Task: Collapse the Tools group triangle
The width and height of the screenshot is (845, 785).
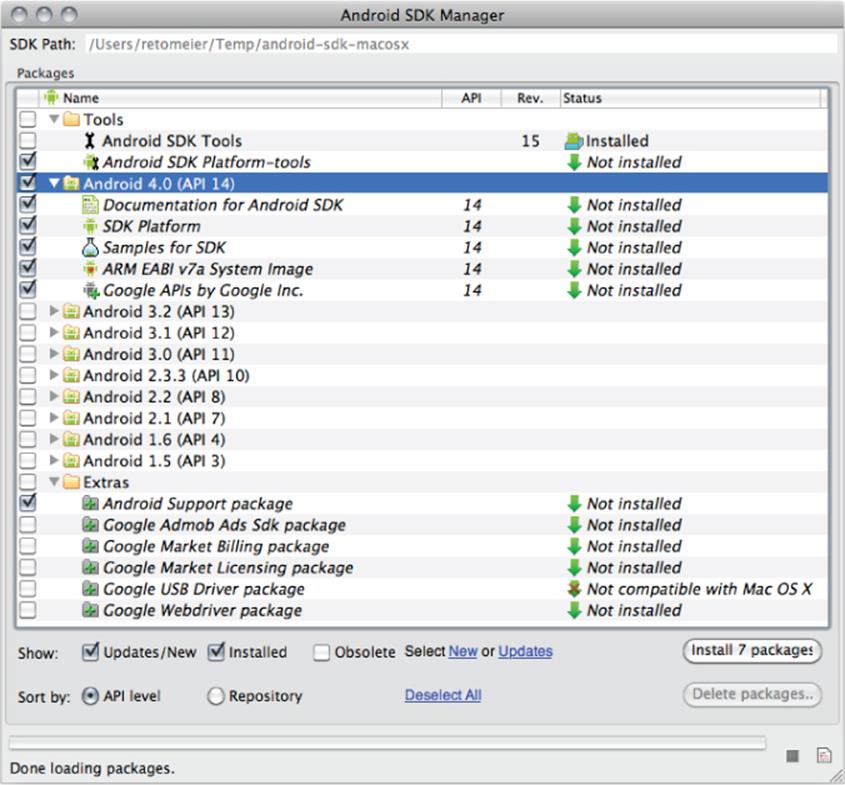Action: pyautogui.click(x=54, y=119)
